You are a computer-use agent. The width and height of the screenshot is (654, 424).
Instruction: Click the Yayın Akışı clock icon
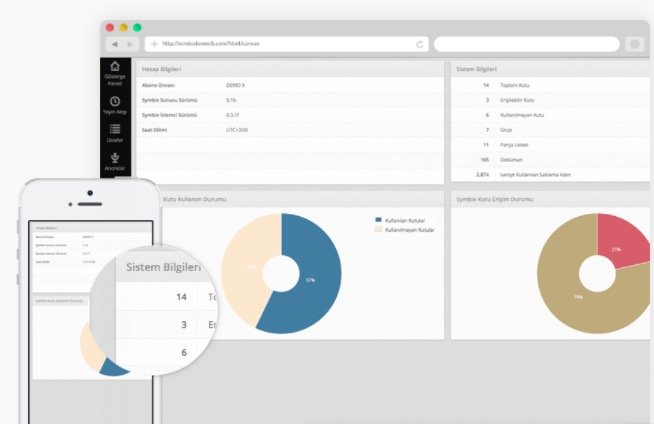(x=115, y=101)
